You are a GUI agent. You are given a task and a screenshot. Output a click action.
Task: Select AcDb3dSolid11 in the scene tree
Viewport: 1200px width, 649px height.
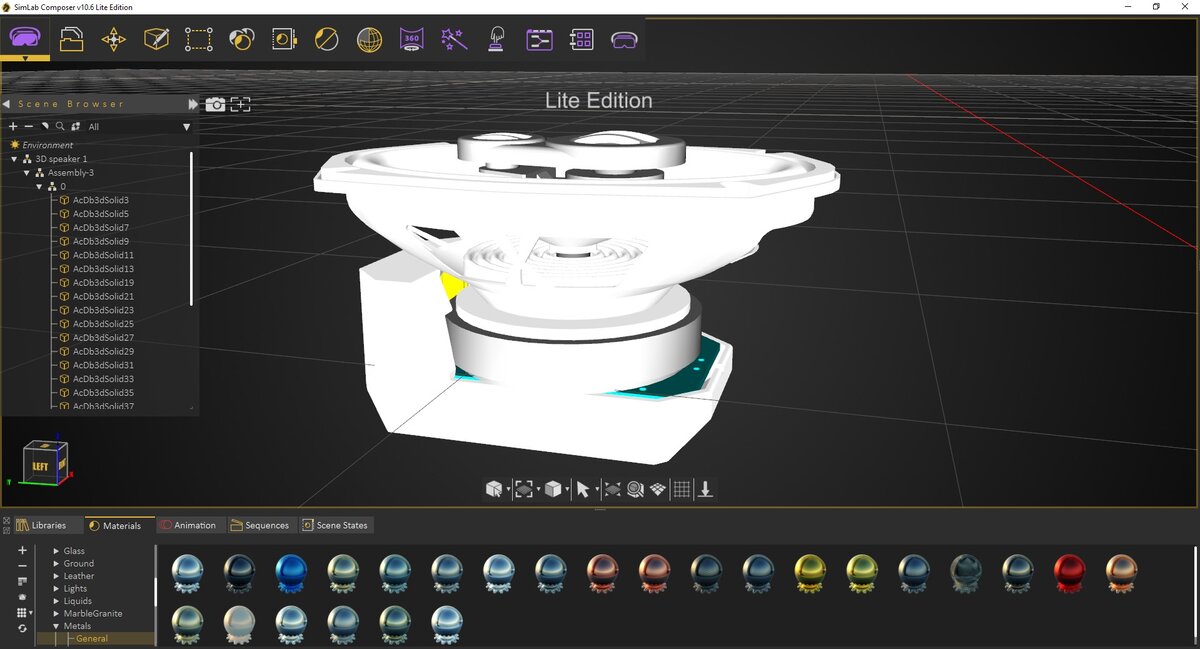103,255
